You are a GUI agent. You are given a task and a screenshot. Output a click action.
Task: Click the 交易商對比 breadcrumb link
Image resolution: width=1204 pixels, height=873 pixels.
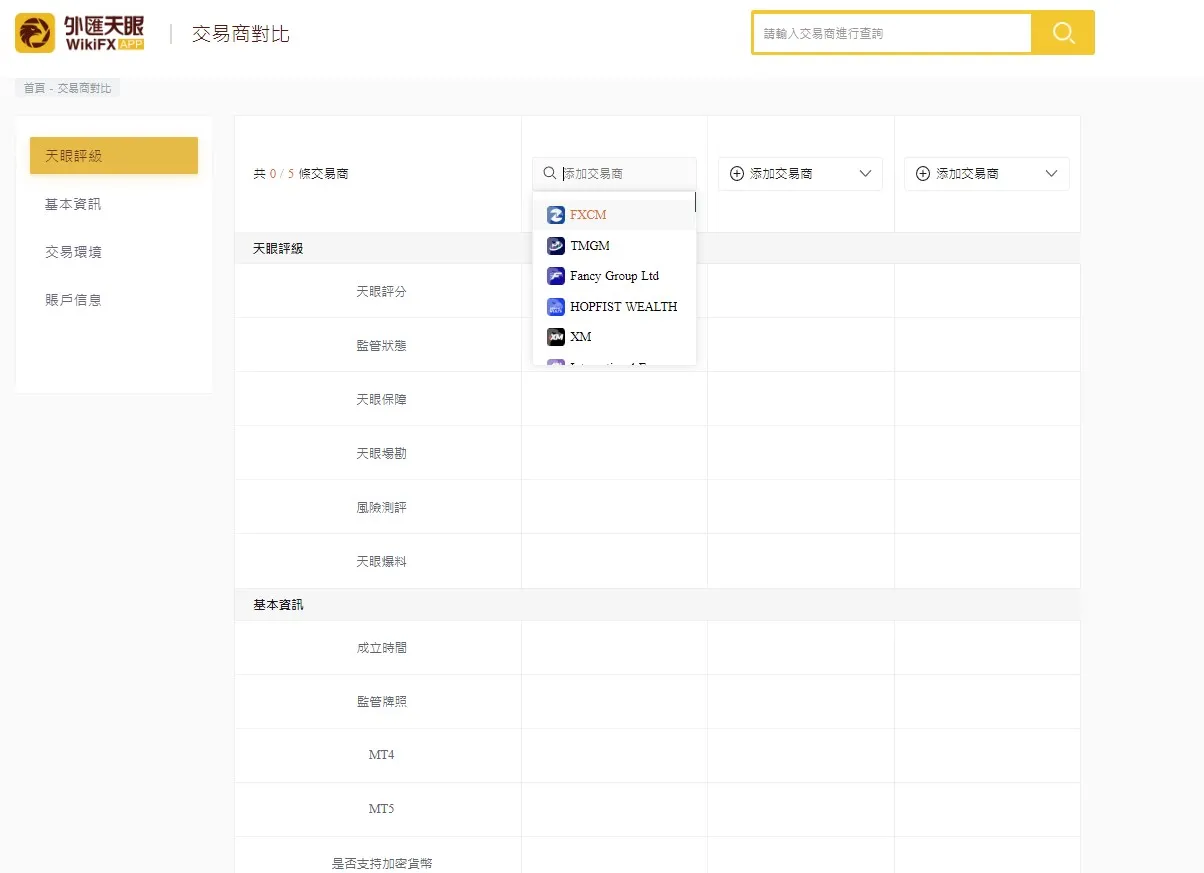[x=85, y=88]
